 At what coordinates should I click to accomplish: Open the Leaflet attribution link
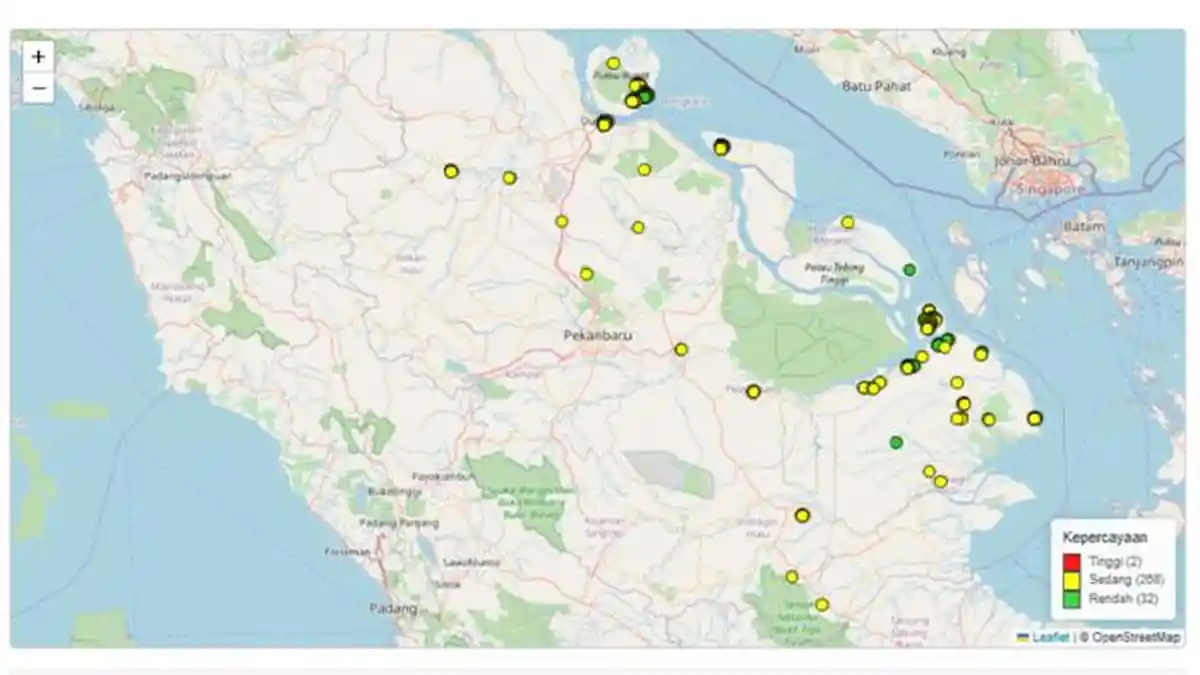click(x=1050, y=637)
